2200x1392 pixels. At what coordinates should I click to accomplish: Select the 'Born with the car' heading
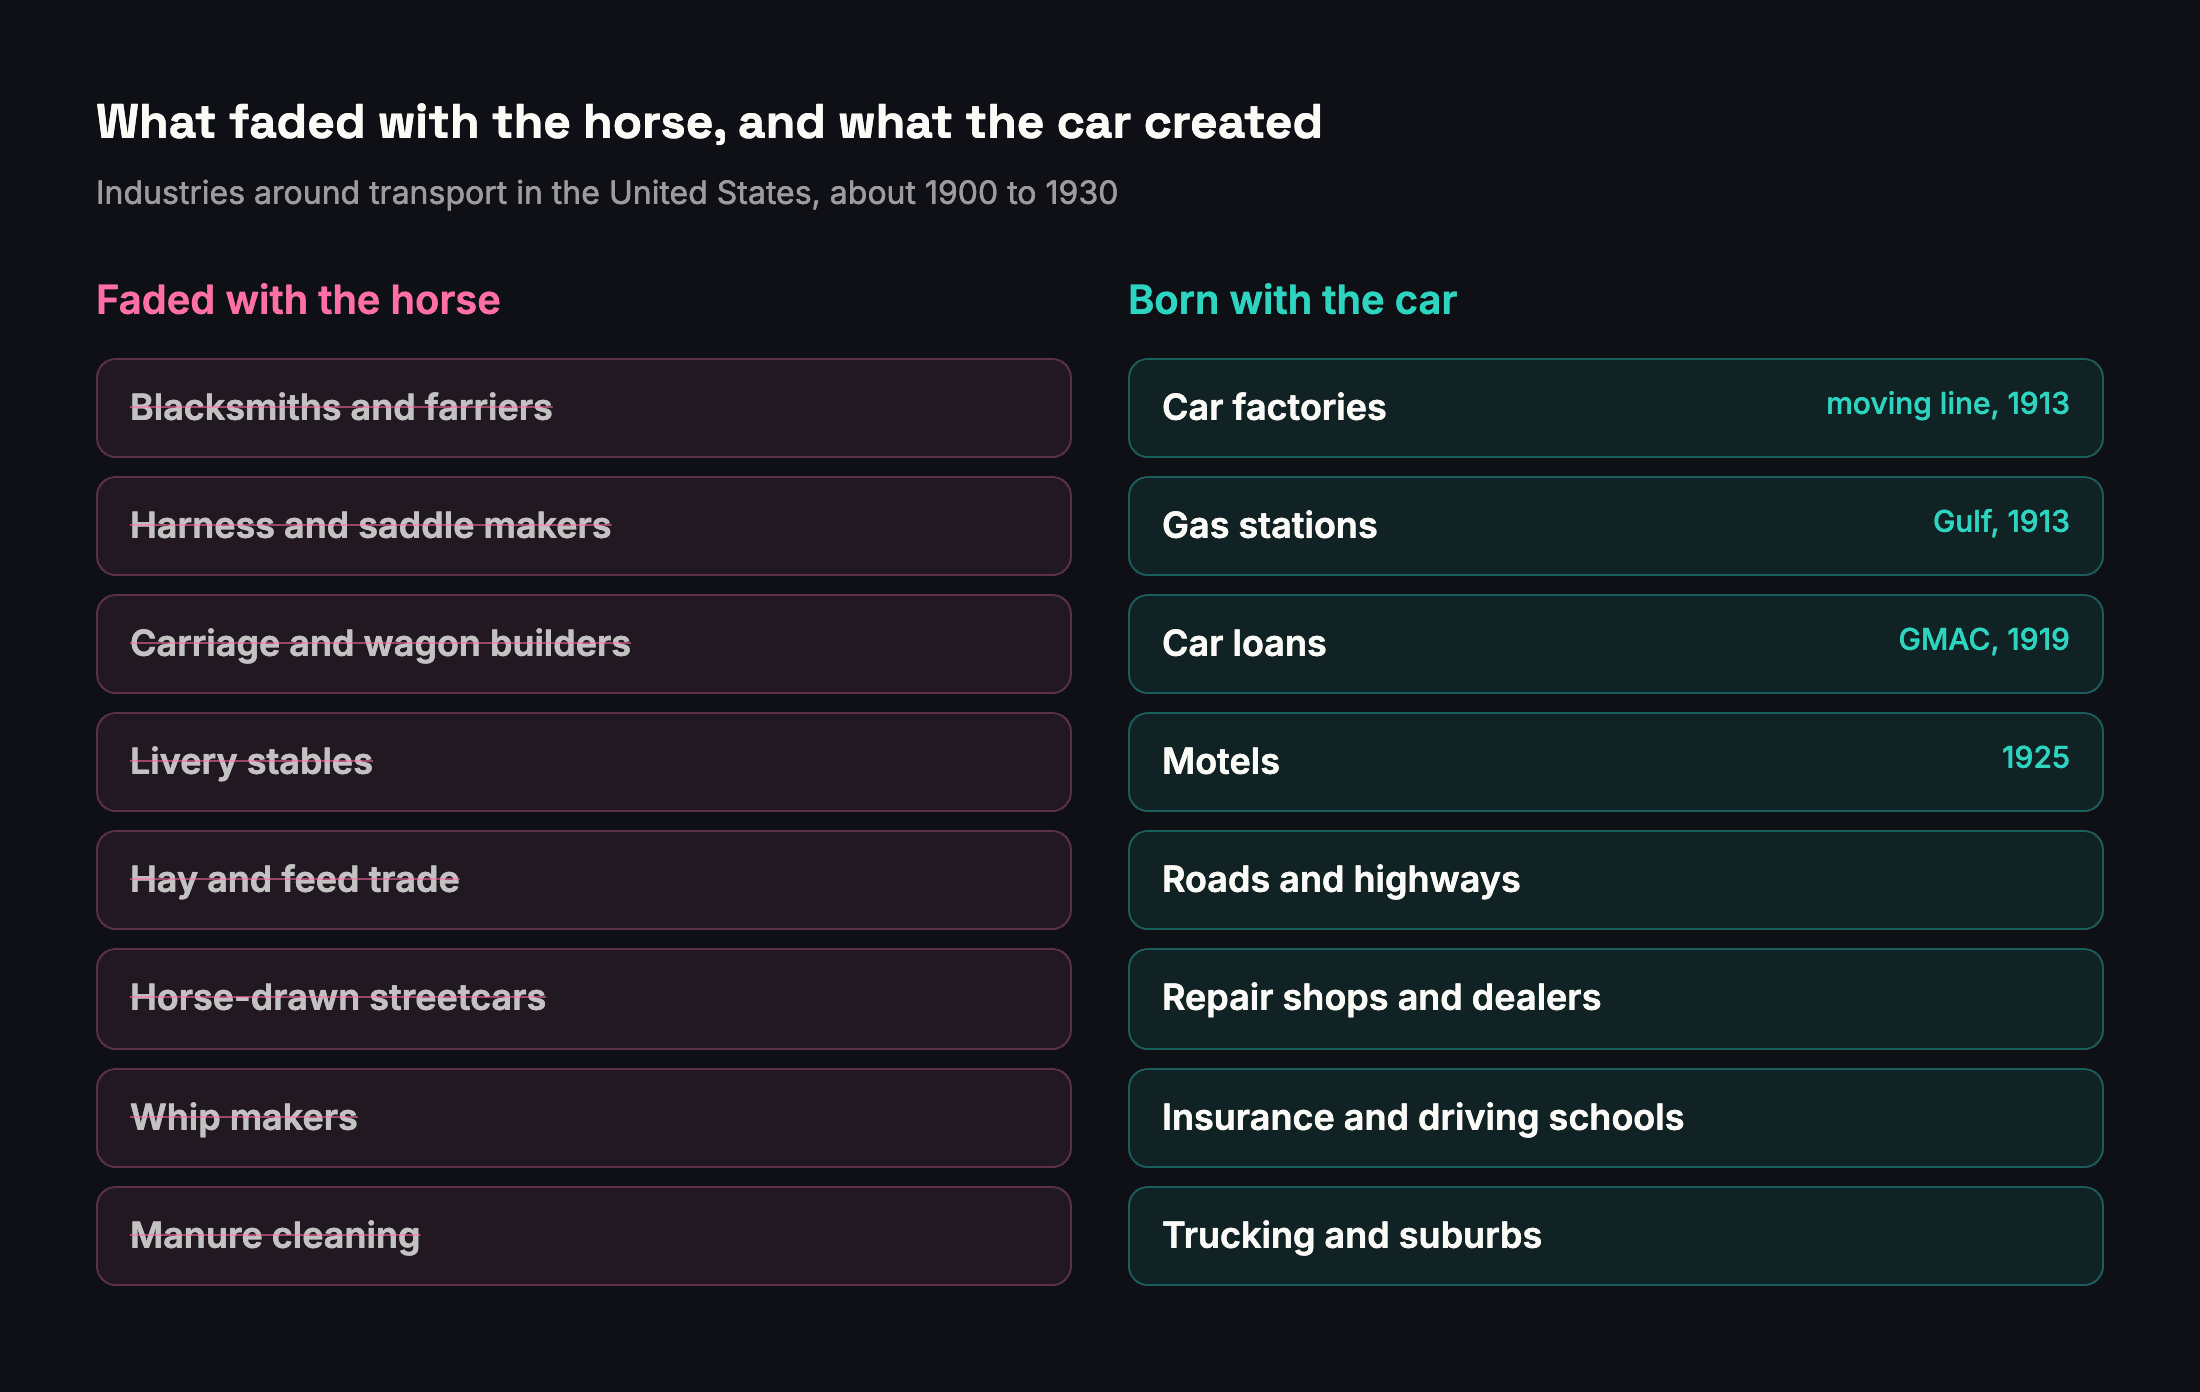[1292, 300]
